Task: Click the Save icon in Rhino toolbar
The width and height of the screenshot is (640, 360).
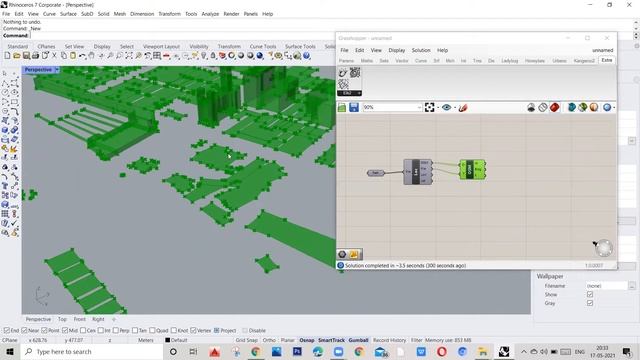Action: [x=26, y=56]
